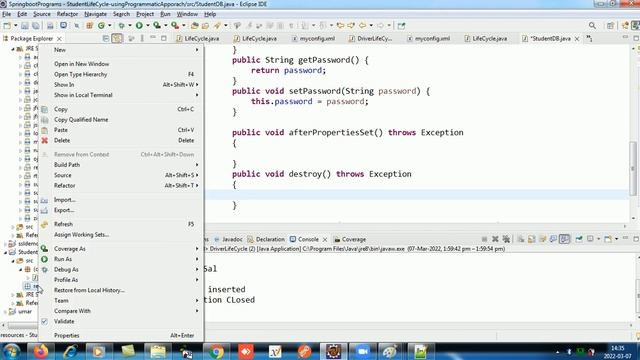This screenshot has height=360, width=640.
Task: Click the Save toolbar icon
Action: (25, 25)
